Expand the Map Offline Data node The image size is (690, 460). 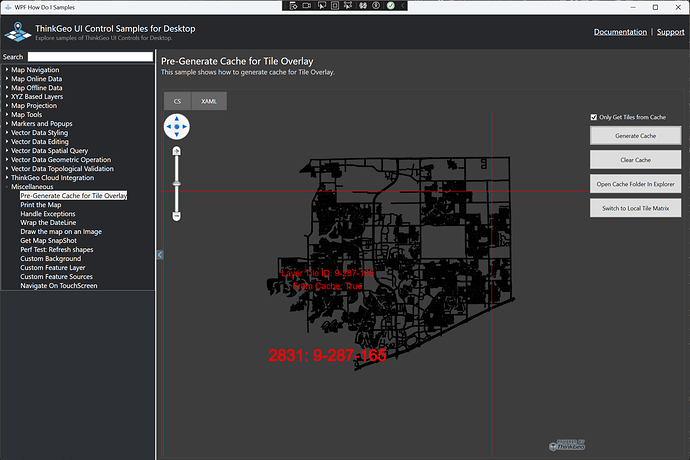(7, 88)
